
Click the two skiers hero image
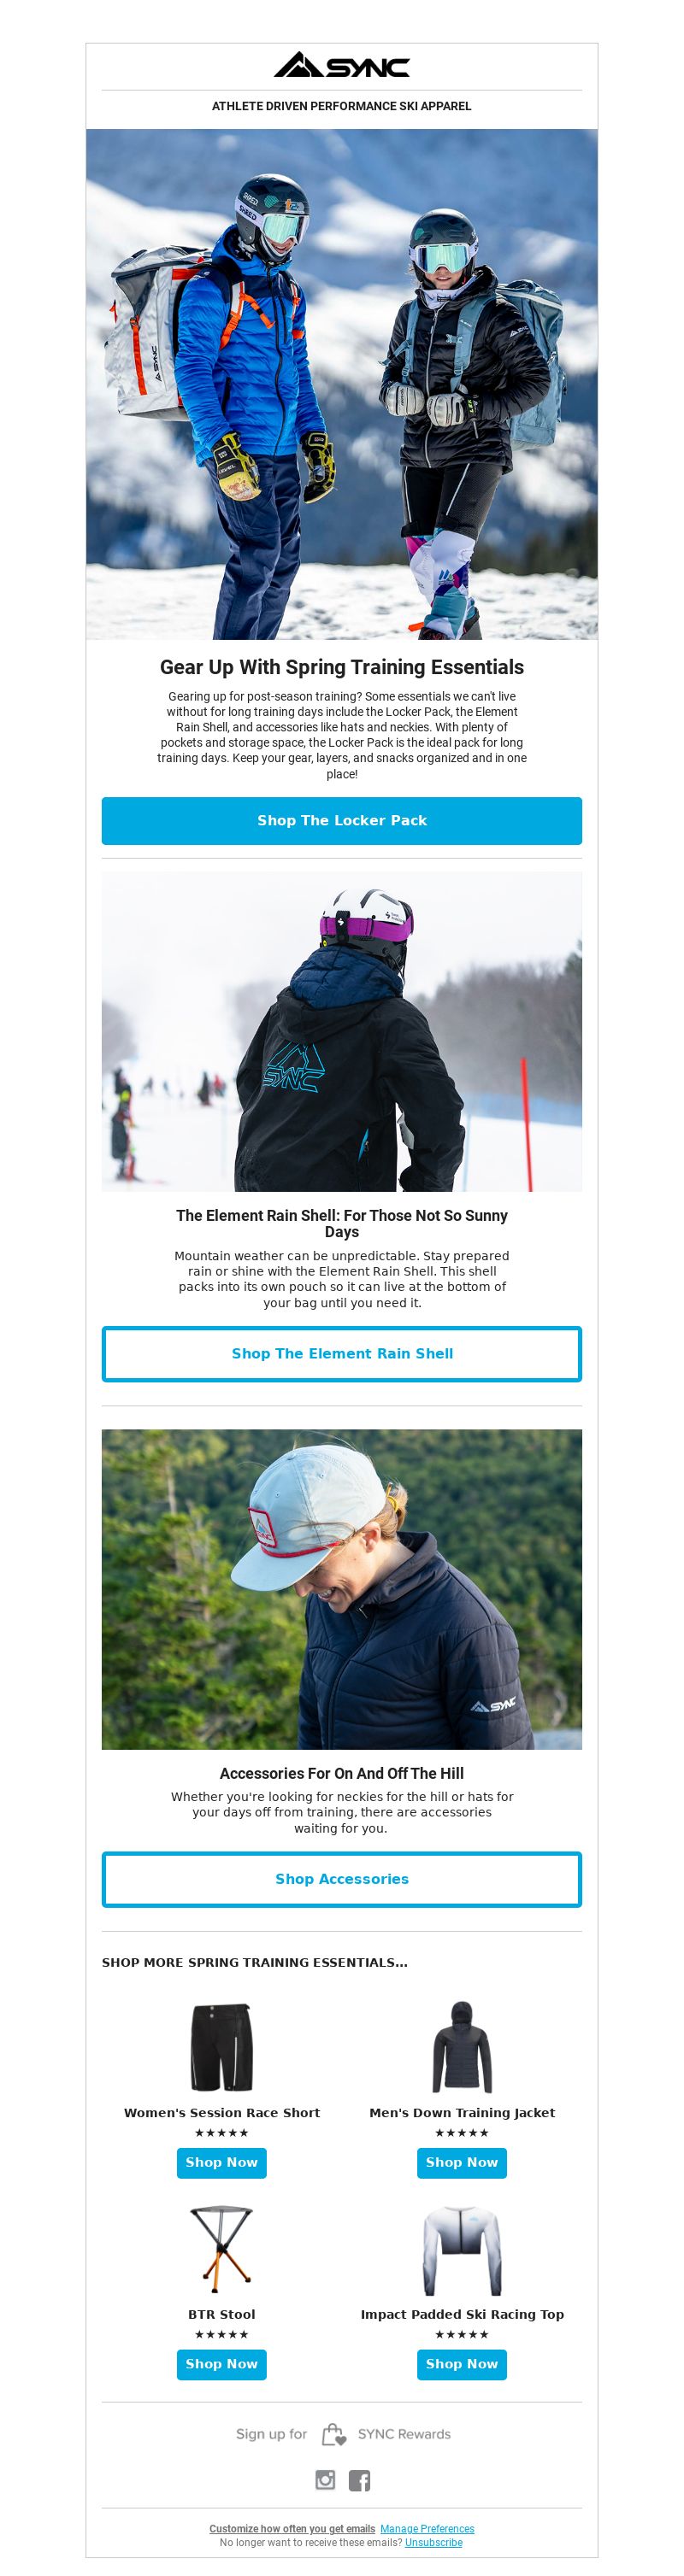[342, 384]
